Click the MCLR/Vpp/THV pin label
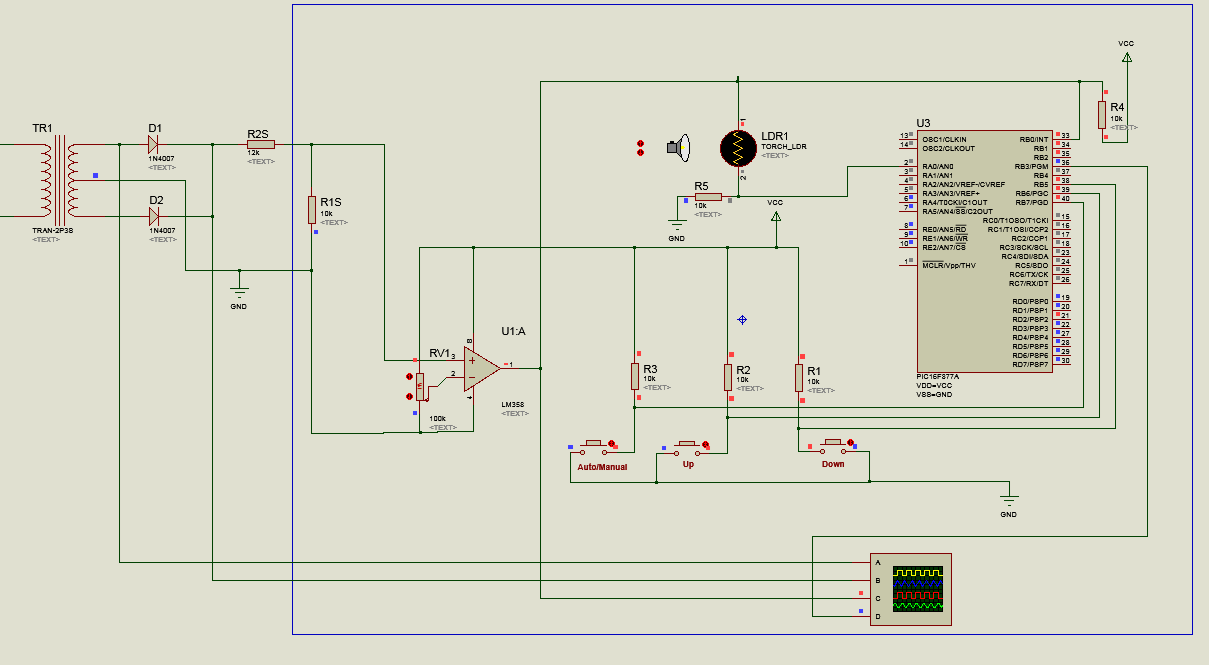The width and height of the screenshot is (1209, 665). (948, 265)
